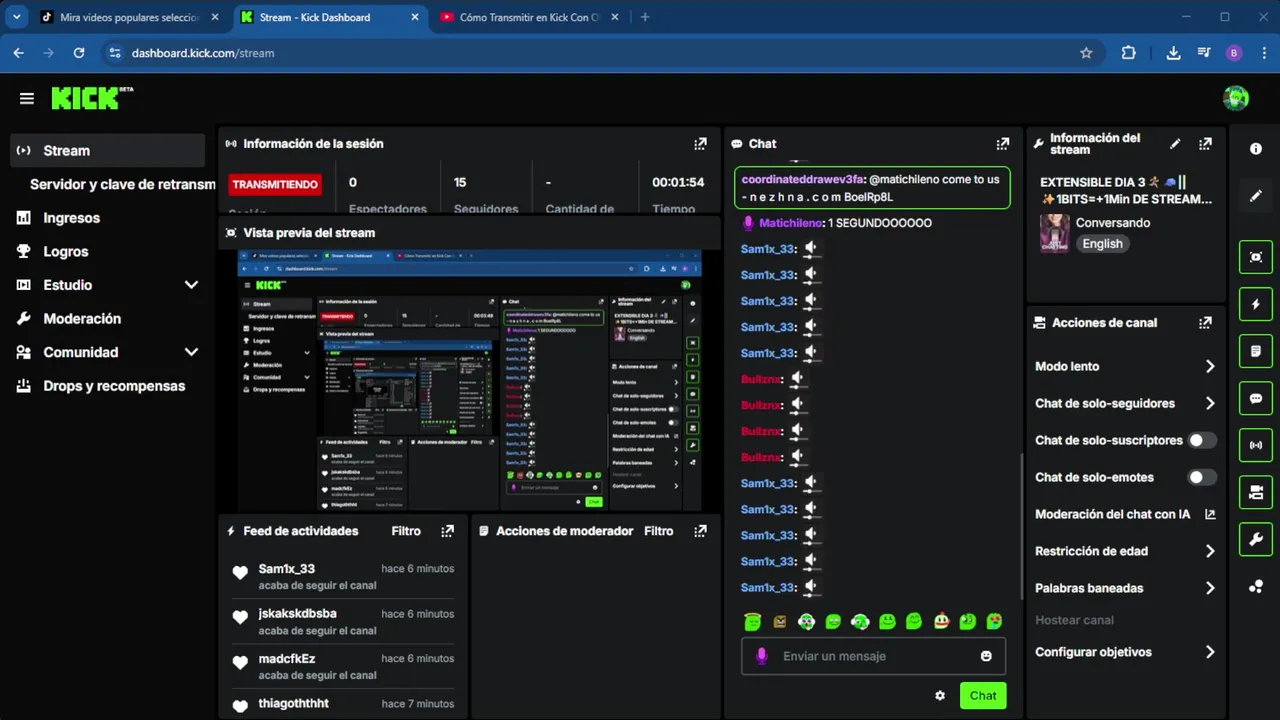
Task: Enable Chat de solo-suscriptores switch
Action: pyautogui.click(x=1202, y=440)
